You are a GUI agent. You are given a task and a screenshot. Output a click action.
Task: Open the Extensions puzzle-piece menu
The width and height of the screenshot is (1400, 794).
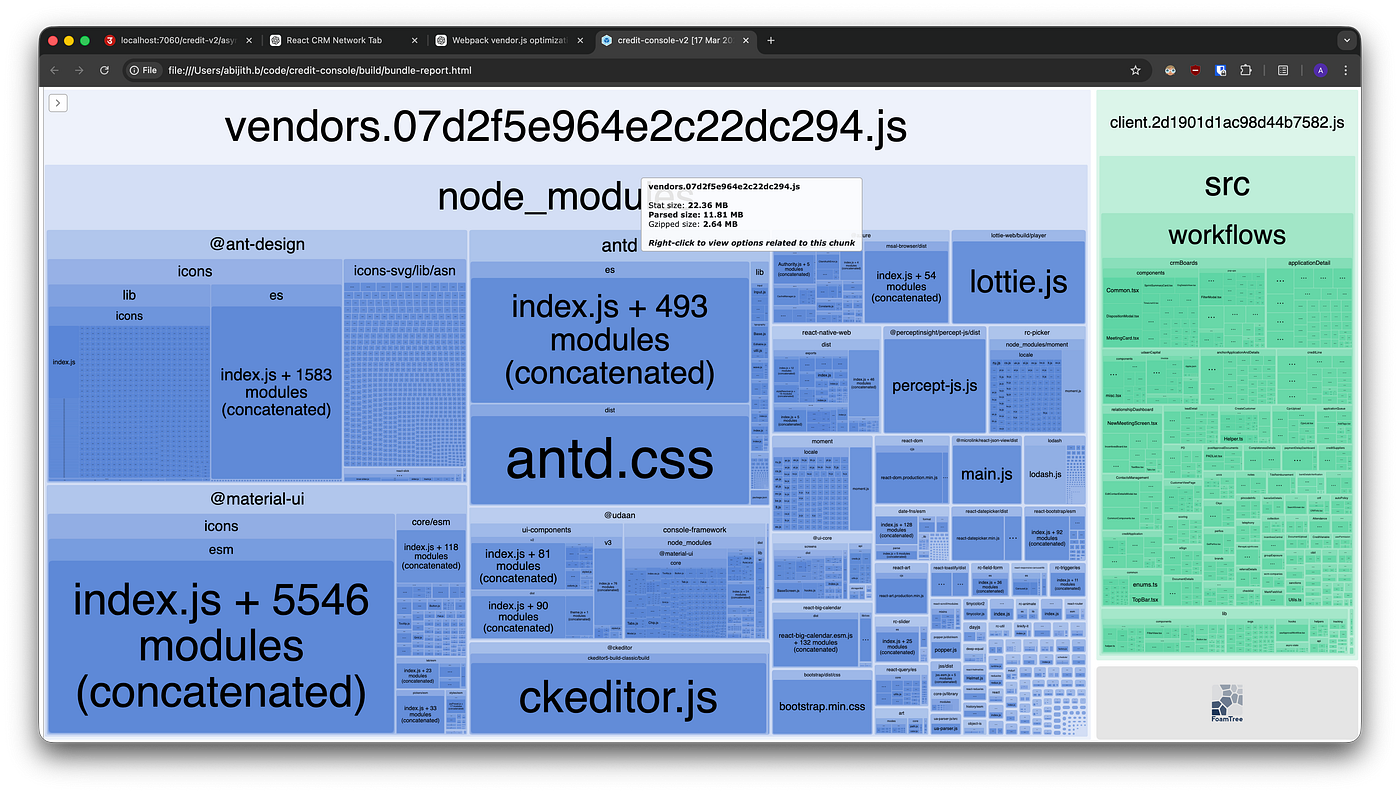click(x=1246, y=70)
